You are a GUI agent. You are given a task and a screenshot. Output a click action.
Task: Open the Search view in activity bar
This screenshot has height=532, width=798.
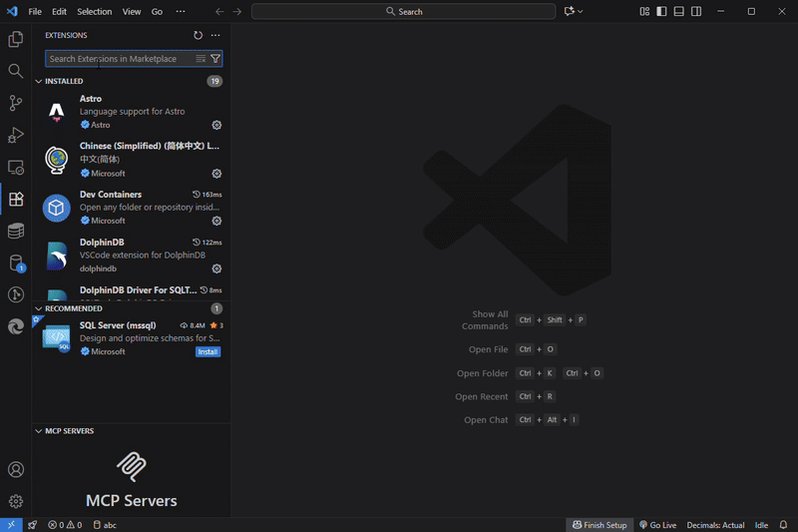16,71
